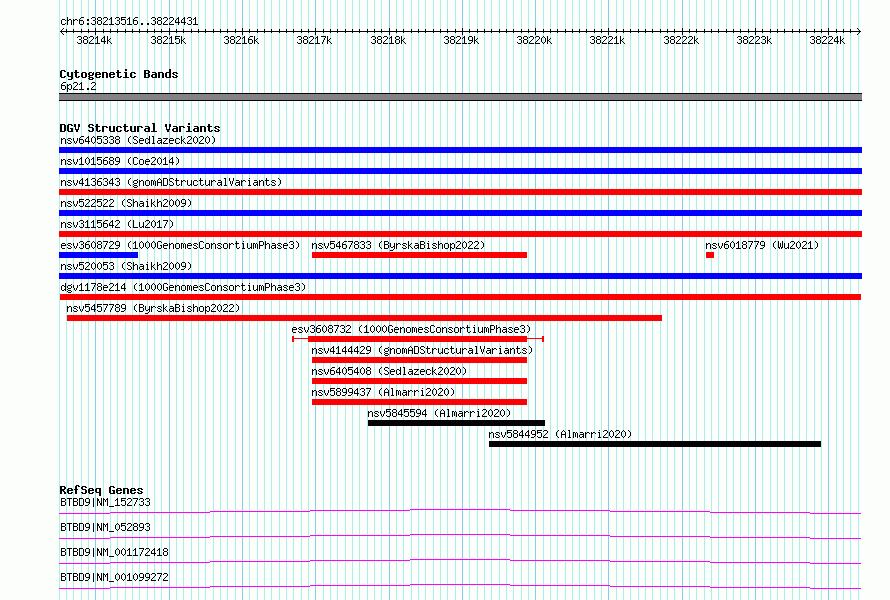Open nsv5467833 (ByrskaBishop2022) label

tap(398, 245)
